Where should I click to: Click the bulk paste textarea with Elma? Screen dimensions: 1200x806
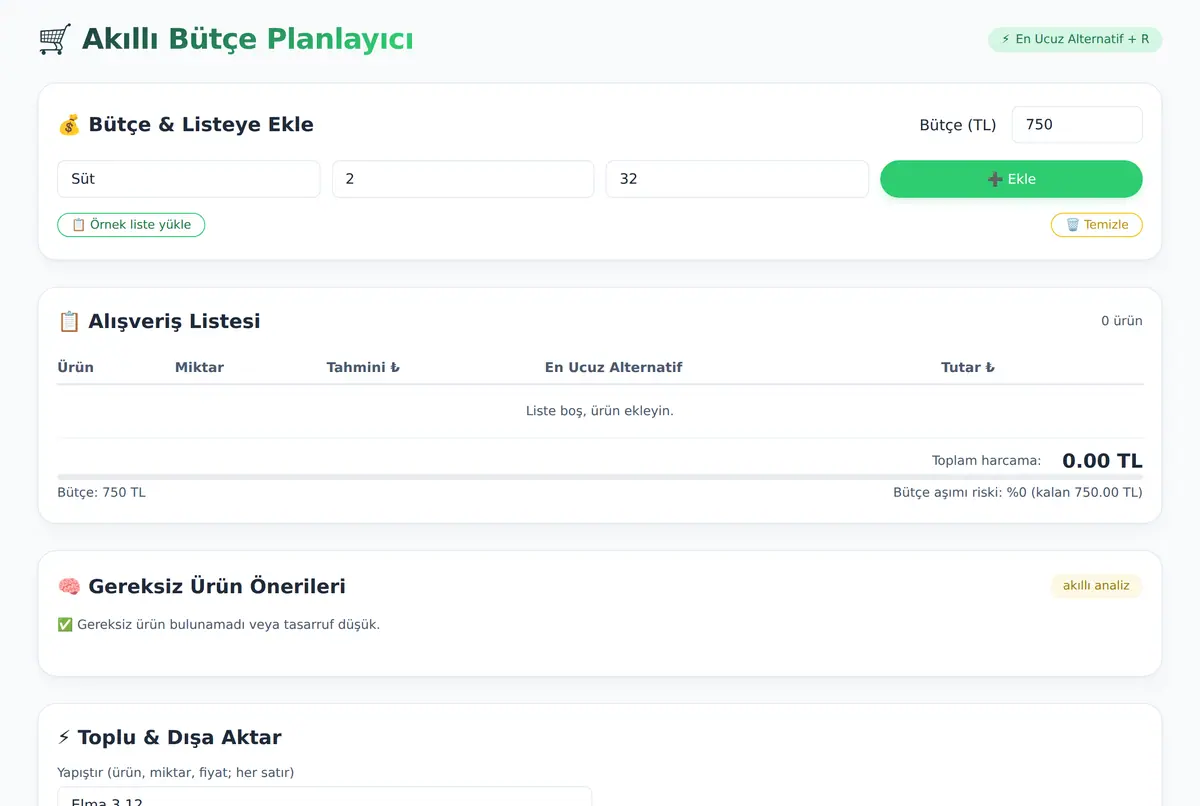point(325,796)
